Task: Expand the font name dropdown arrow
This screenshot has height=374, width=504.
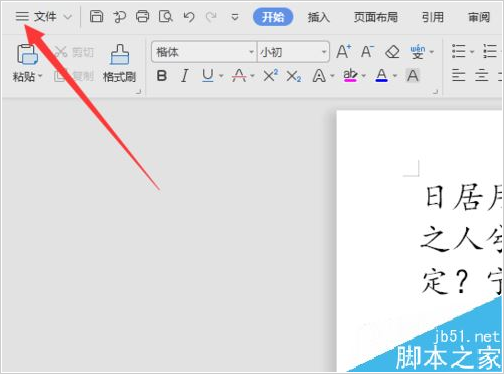Action: pyautogui.click(x=252, y=52)
